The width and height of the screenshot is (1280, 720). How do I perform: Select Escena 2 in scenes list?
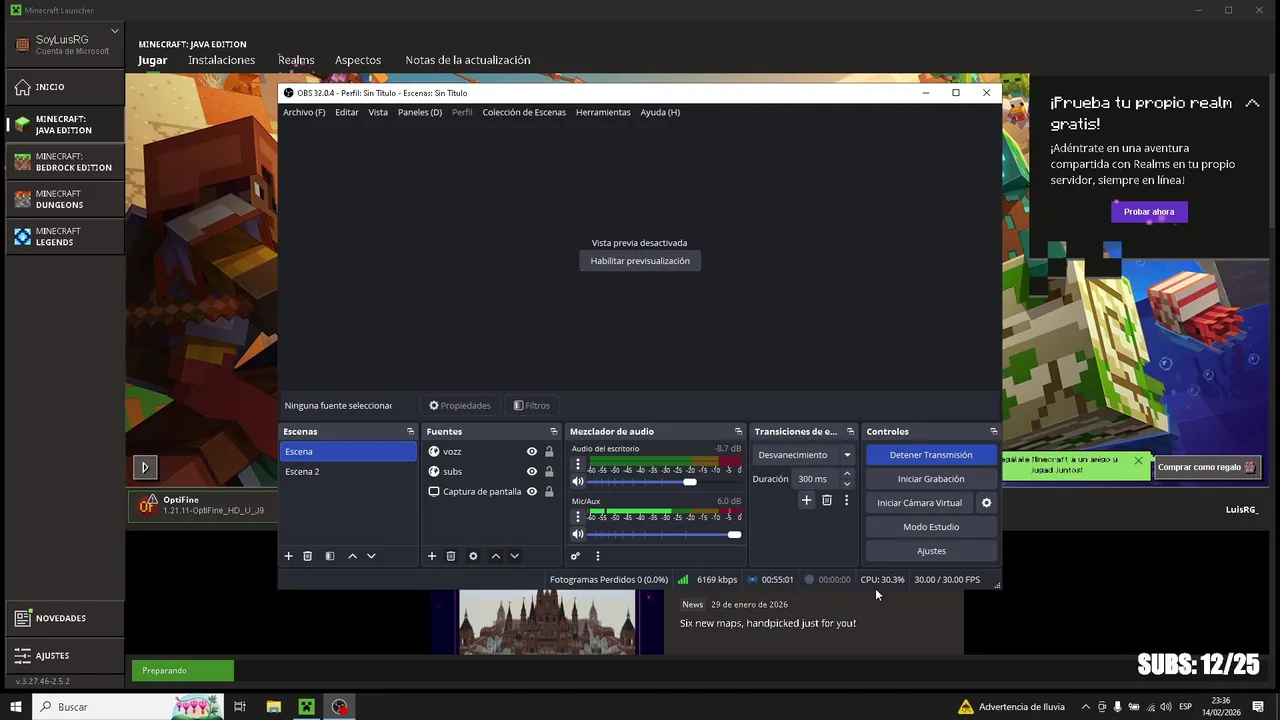pyautogui.click(x=348, y=471)
